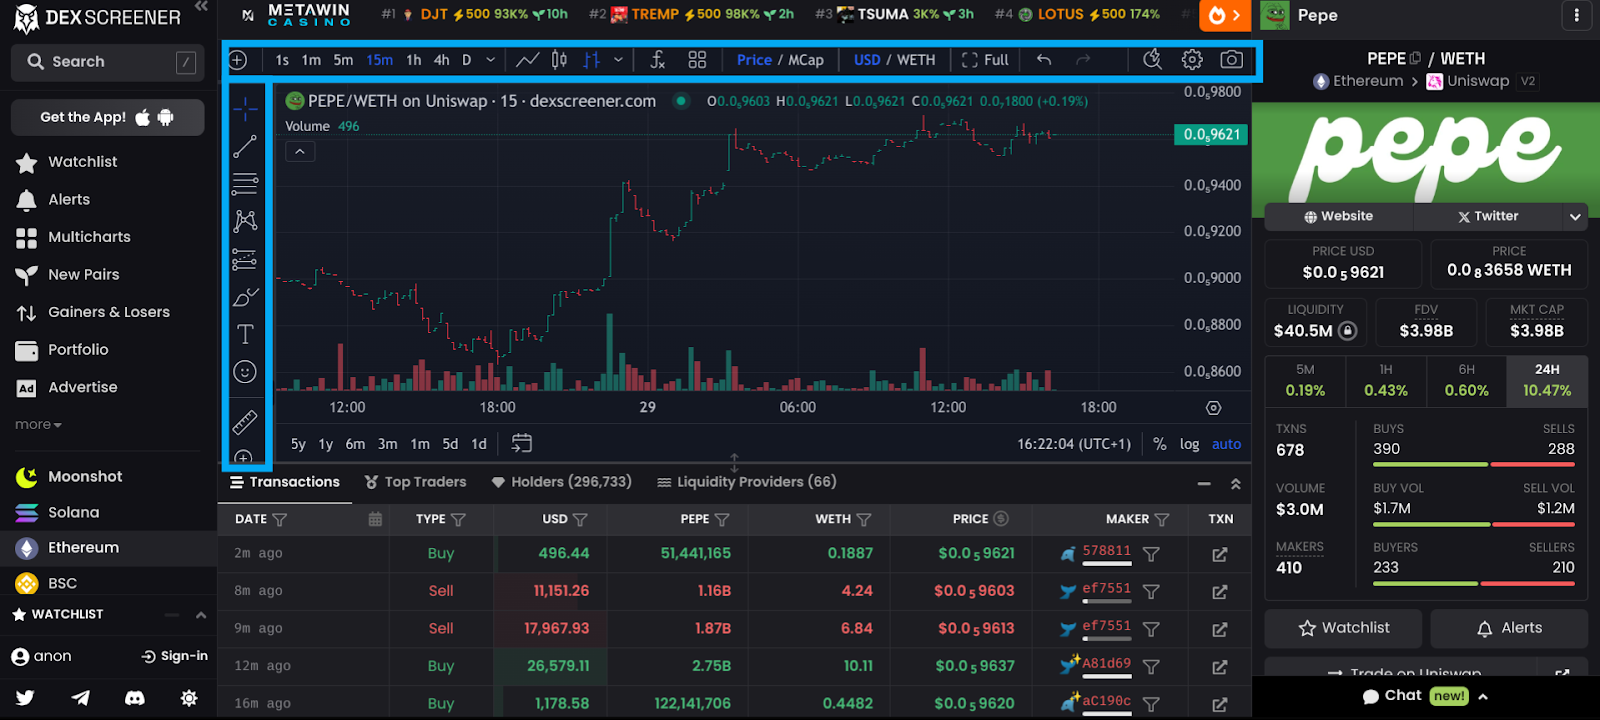
Task: Filter by maker 578811
Action: click(1151, 554)
